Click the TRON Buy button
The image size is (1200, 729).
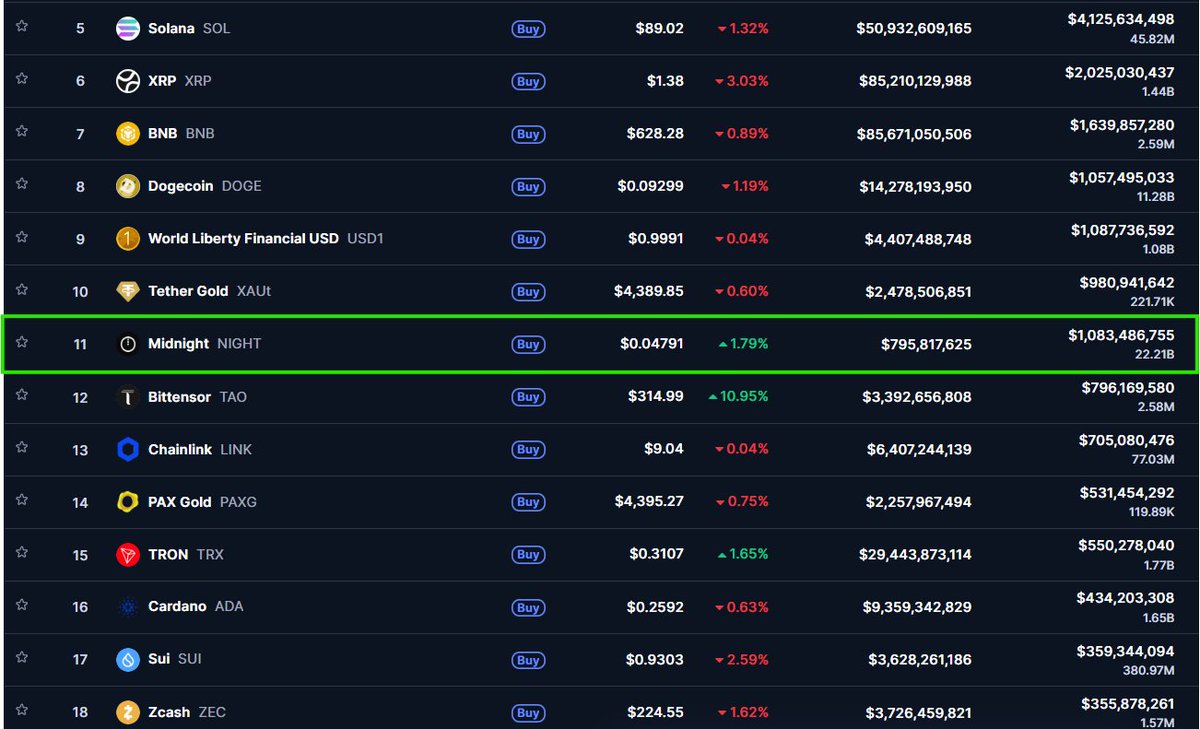528,555
